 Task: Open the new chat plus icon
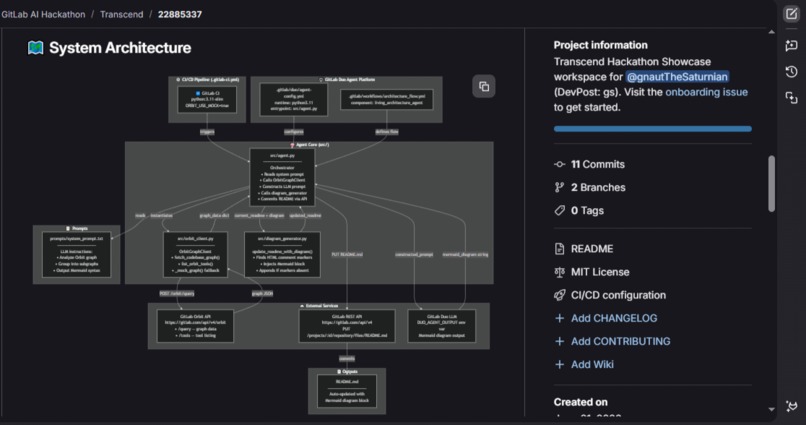(792, 46)
